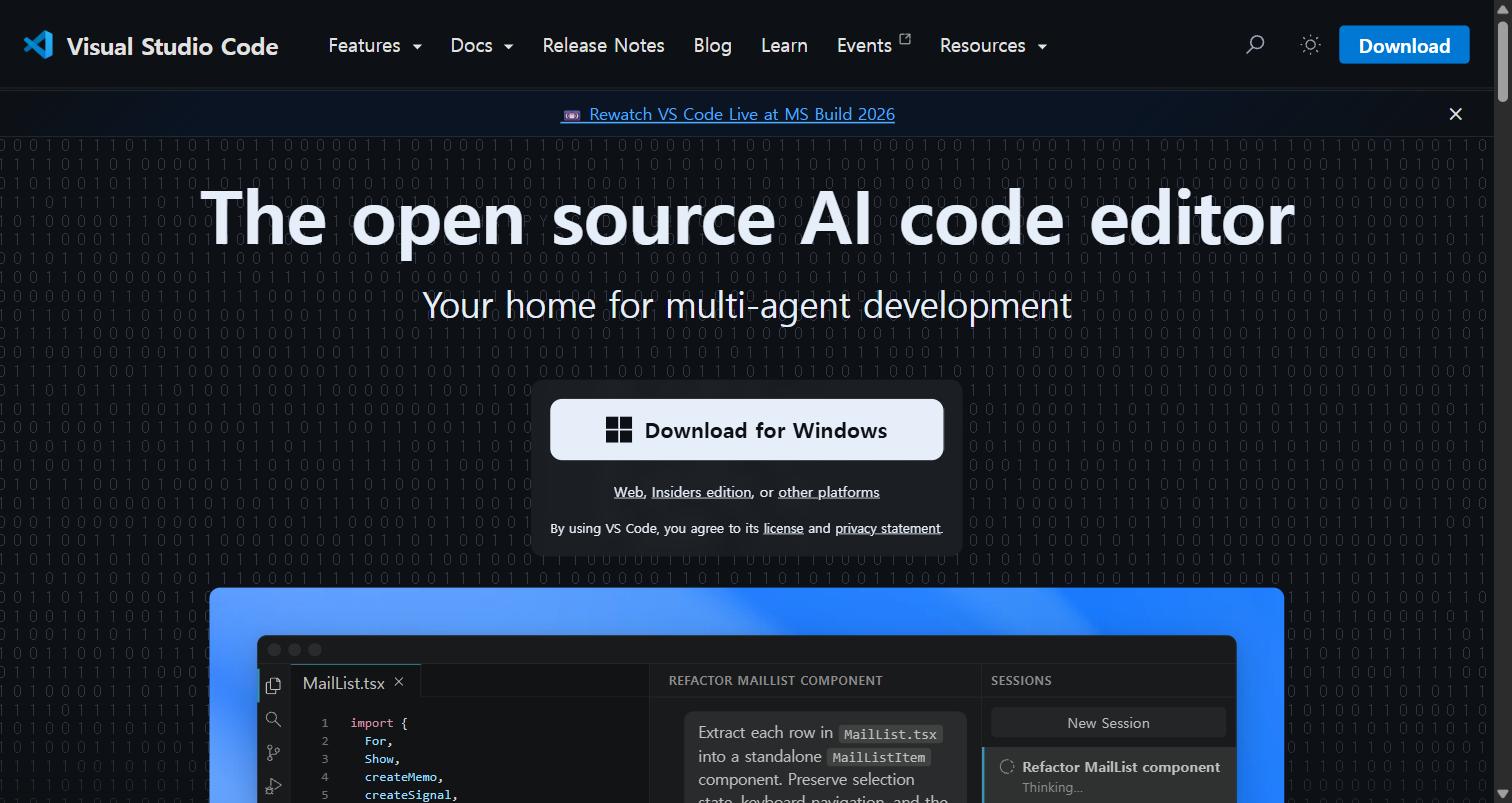1512x803 pixels.
Task: Open the Learn page
Action: 784,46
